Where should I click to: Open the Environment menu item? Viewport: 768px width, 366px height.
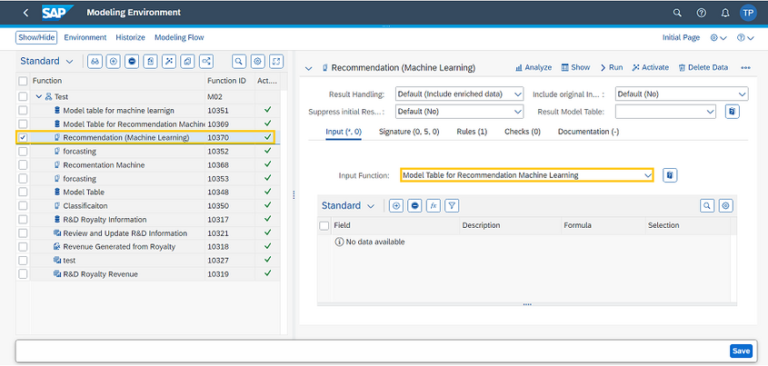click(x=85, y=37)
